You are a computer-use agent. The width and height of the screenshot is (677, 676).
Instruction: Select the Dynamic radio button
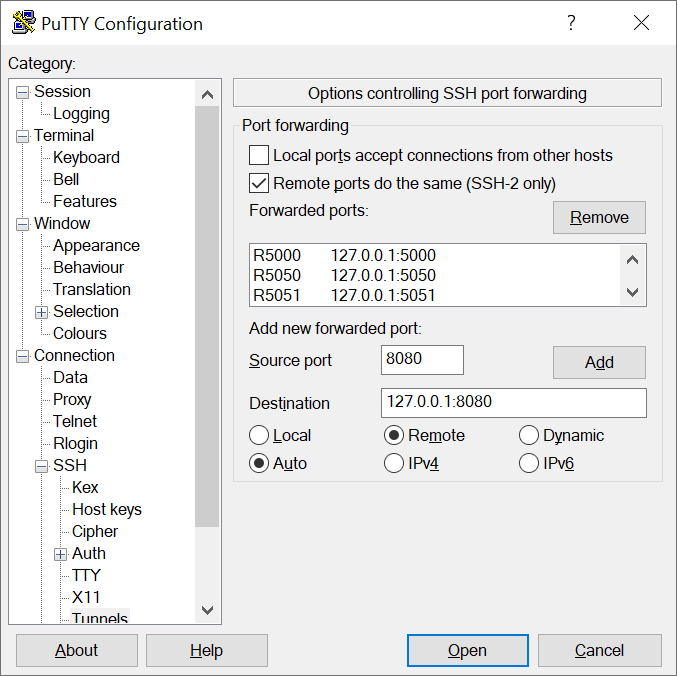point(528,435)
